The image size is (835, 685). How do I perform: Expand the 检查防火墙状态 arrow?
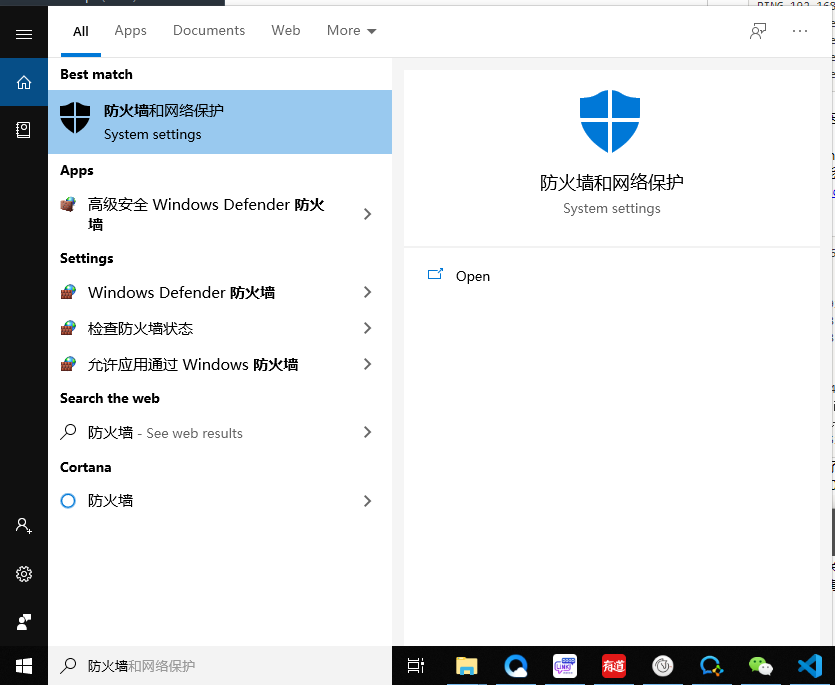tap(367, 328)
